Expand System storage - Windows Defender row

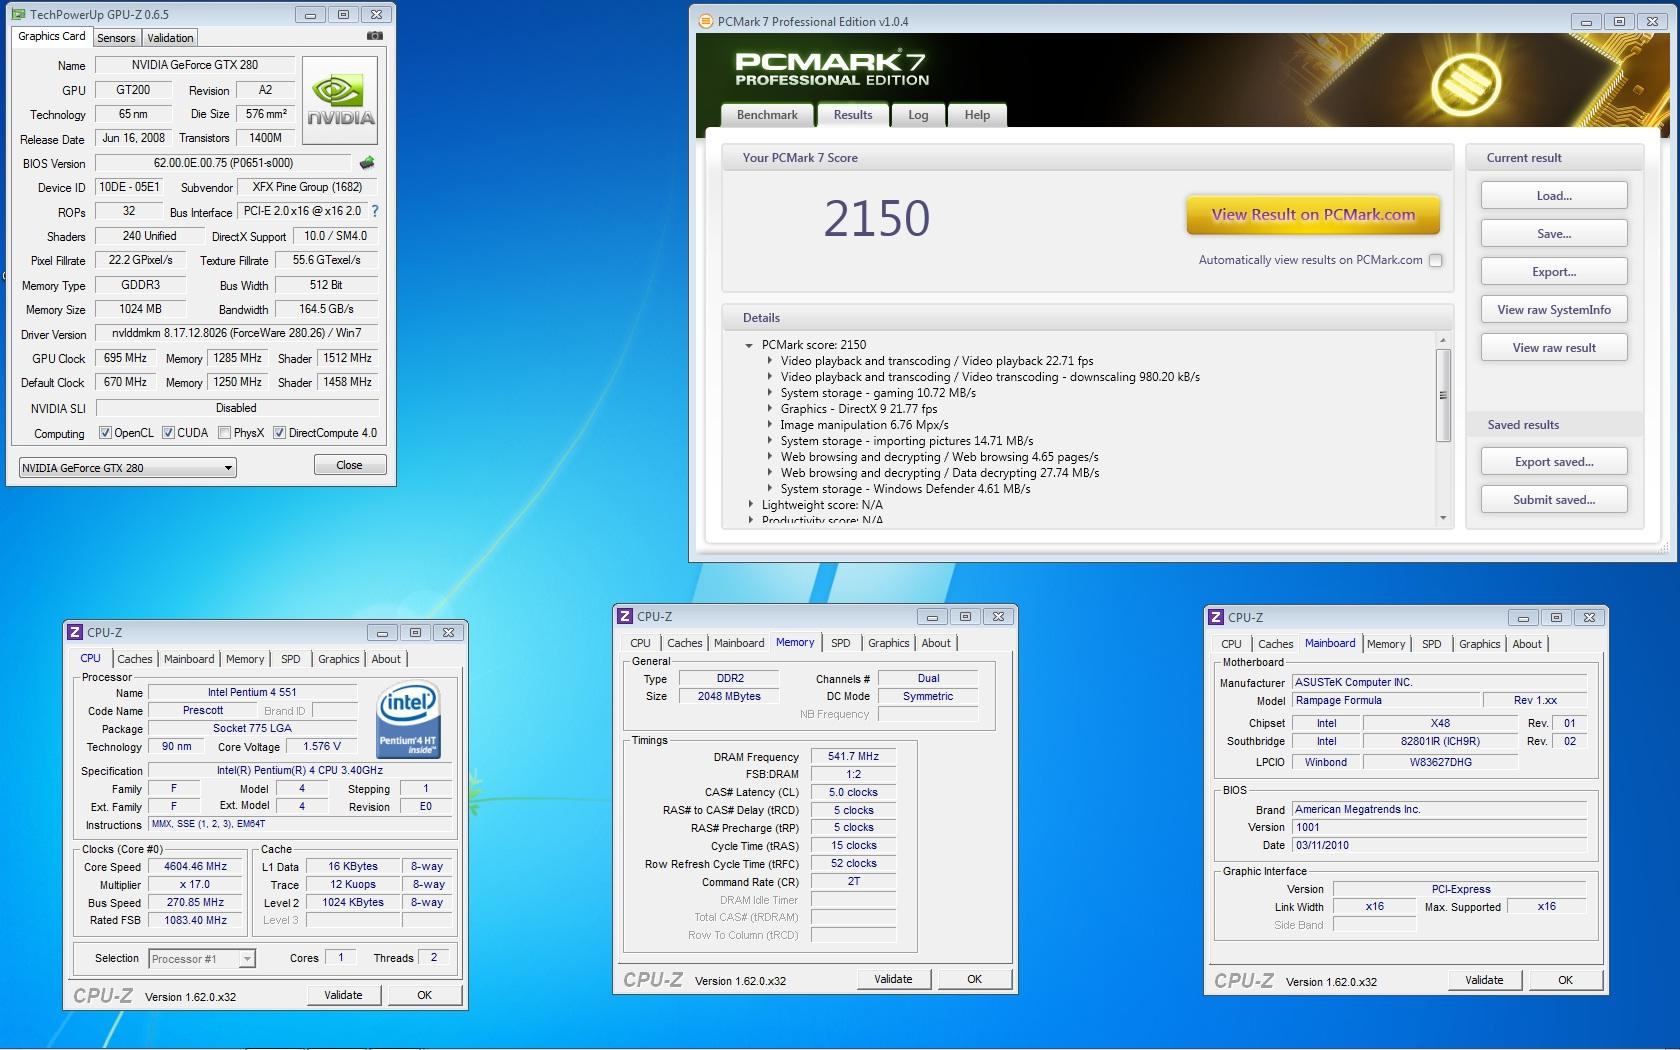click(x=770, y=489)
